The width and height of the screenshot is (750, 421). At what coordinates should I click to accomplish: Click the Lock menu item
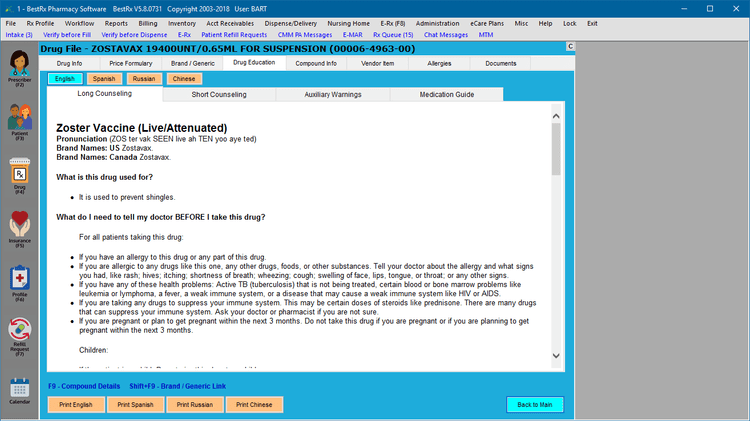pos(570,23)
